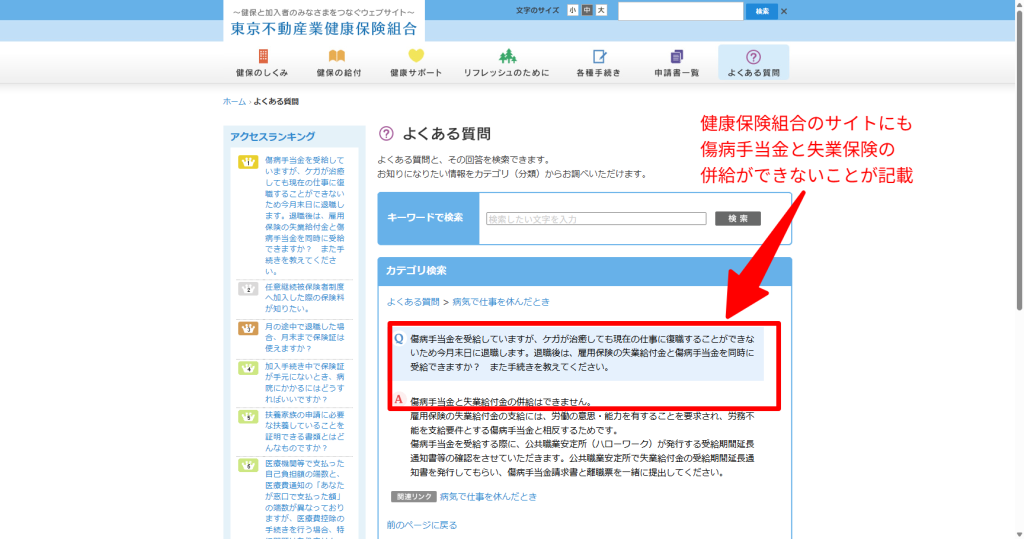Click the rank 1 crown icon
Viewport: 1024px width, 539px height.
(248, 161)
